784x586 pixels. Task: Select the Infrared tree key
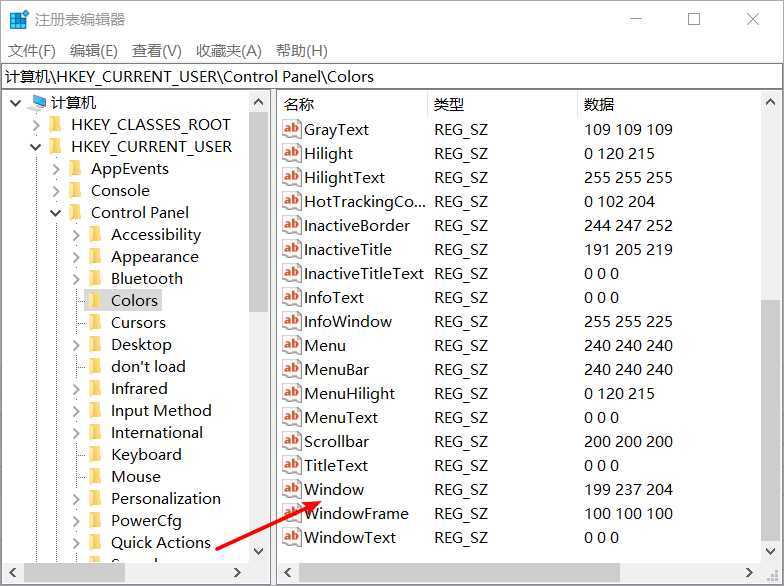pyautogui.click(x=139, y=388)
